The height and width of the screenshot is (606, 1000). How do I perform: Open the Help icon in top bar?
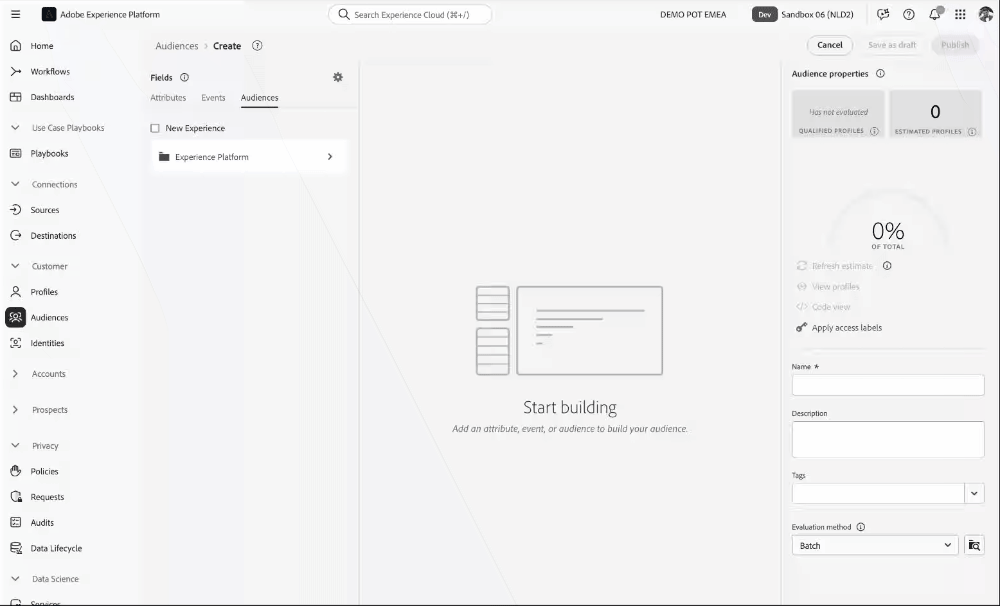point(909,14)
